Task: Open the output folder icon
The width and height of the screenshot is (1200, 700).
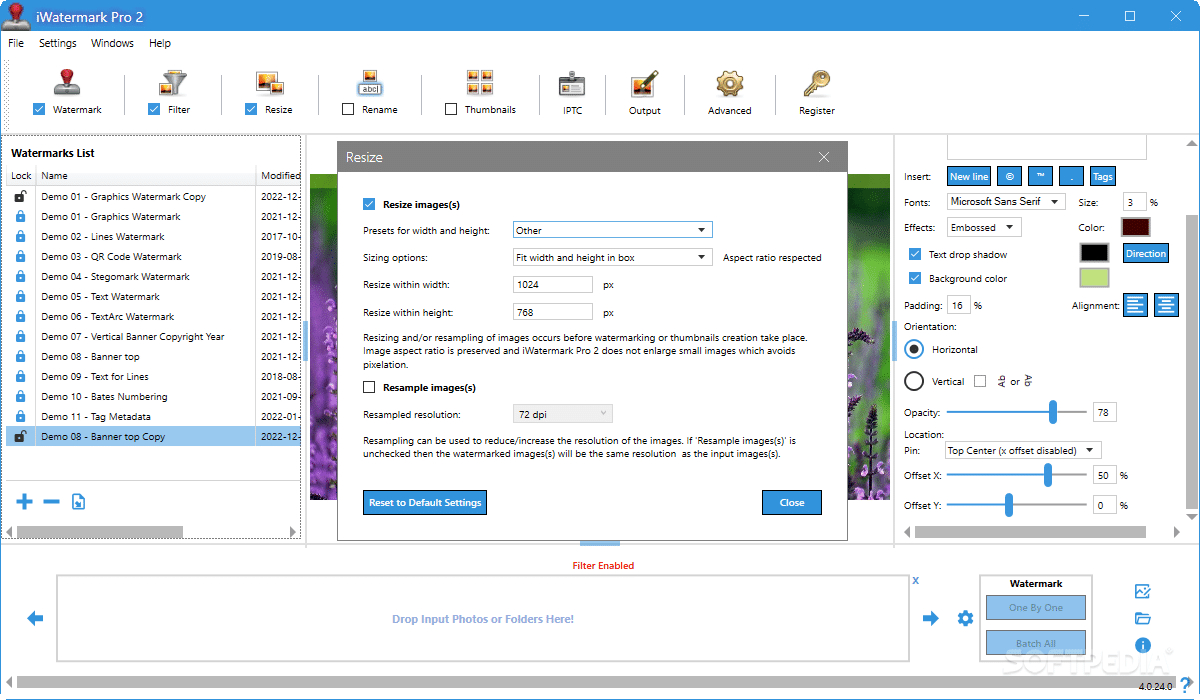Action: [x=1143, y=619]
